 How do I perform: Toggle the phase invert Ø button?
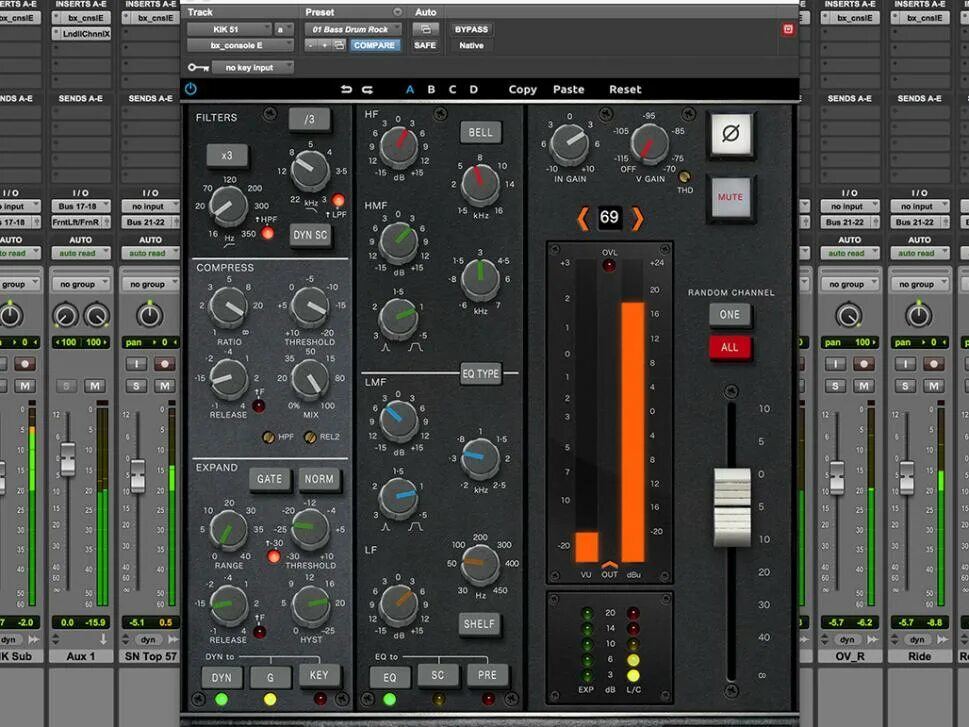731,134
